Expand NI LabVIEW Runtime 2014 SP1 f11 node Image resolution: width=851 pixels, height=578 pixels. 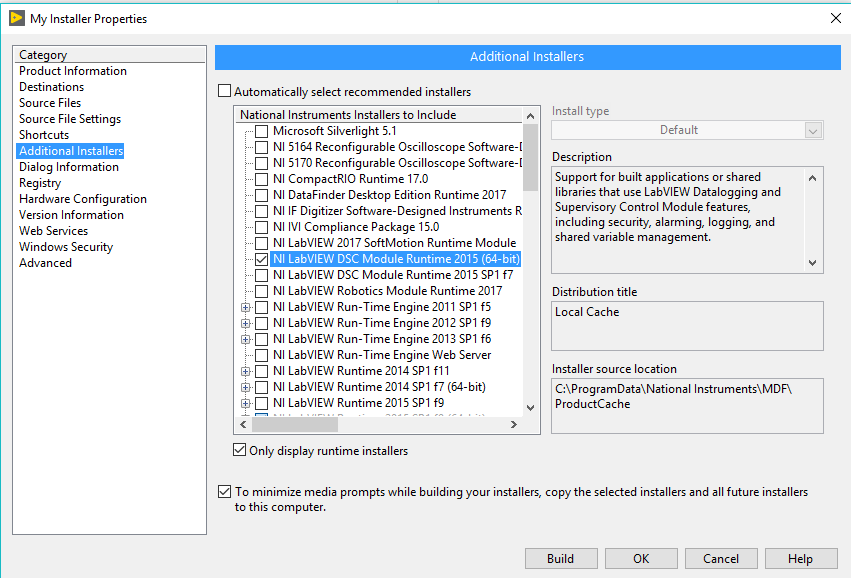click(246, 371)
